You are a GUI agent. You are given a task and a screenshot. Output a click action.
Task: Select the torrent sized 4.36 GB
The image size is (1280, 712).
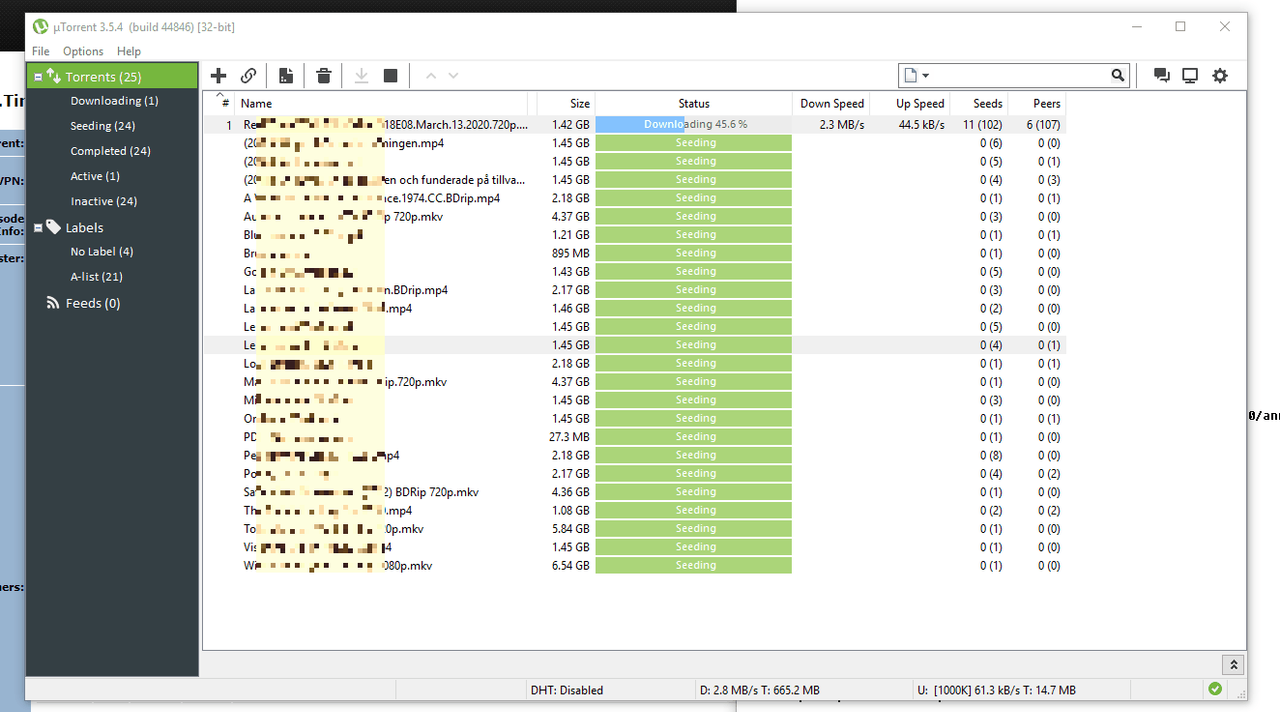coord(635,492)
